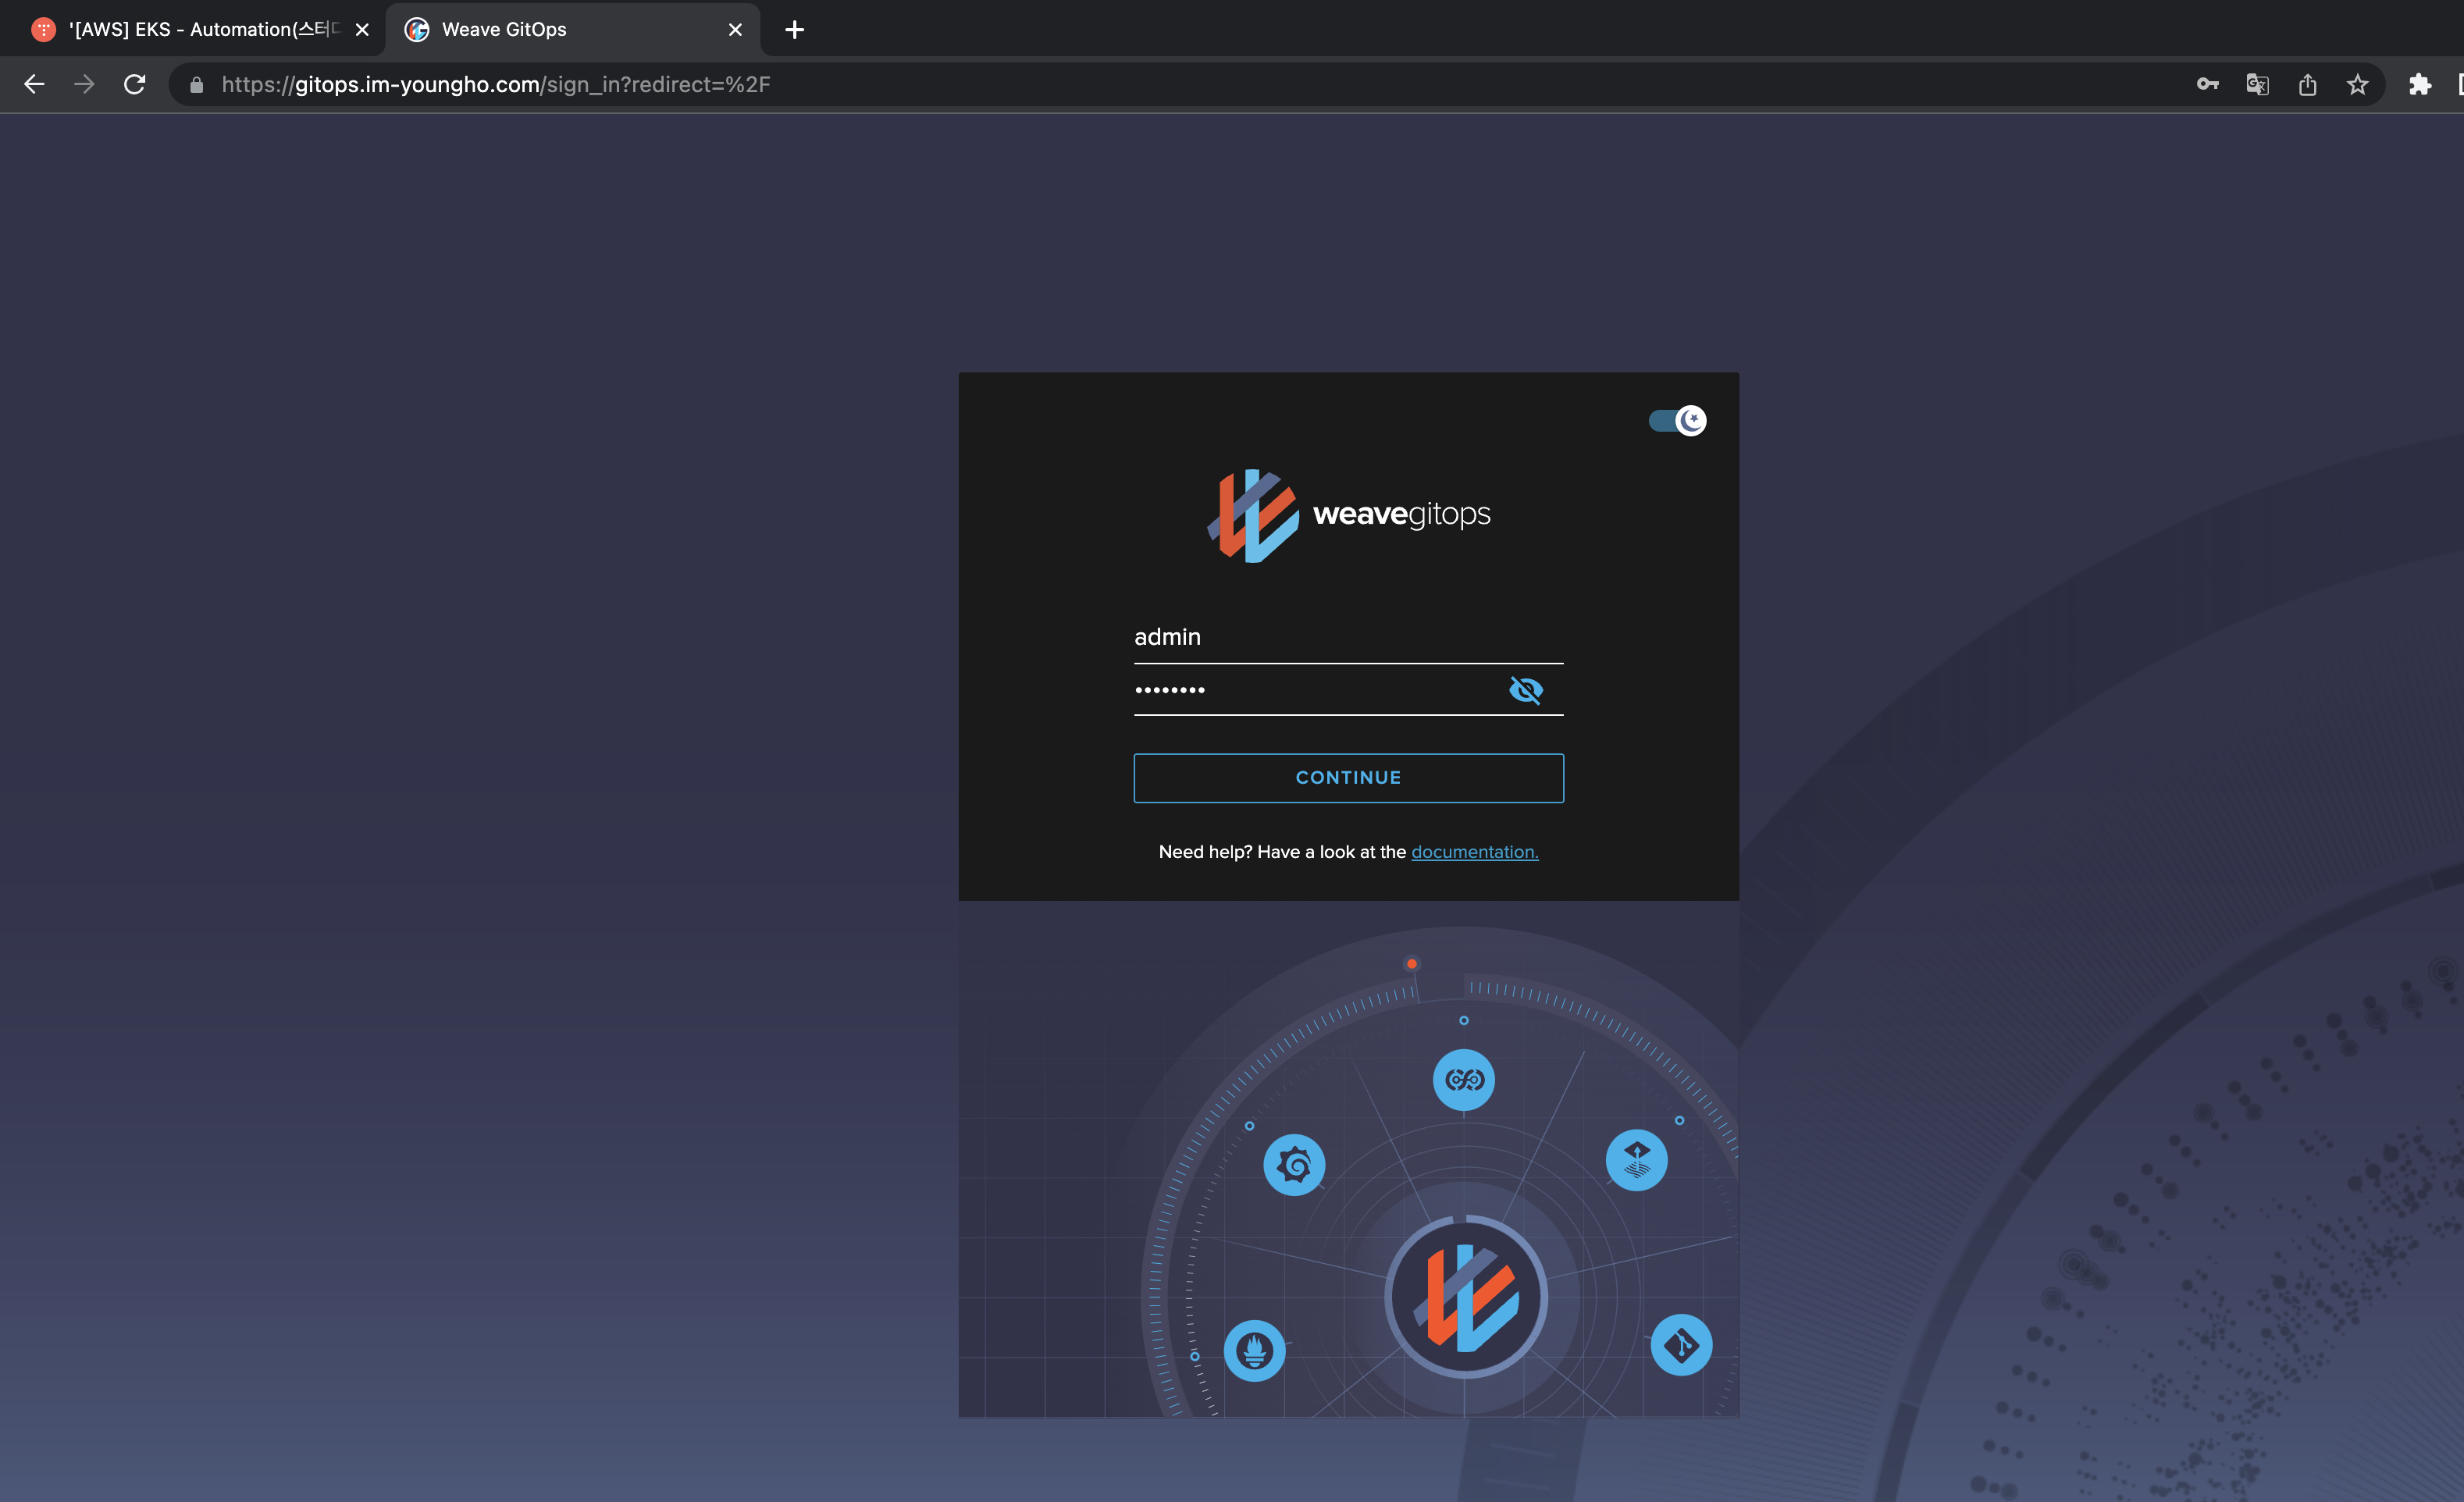Viewport: 2464px width, 1502px height.
Task: Open a new browser tab
Action: click(x=794, y=30)
